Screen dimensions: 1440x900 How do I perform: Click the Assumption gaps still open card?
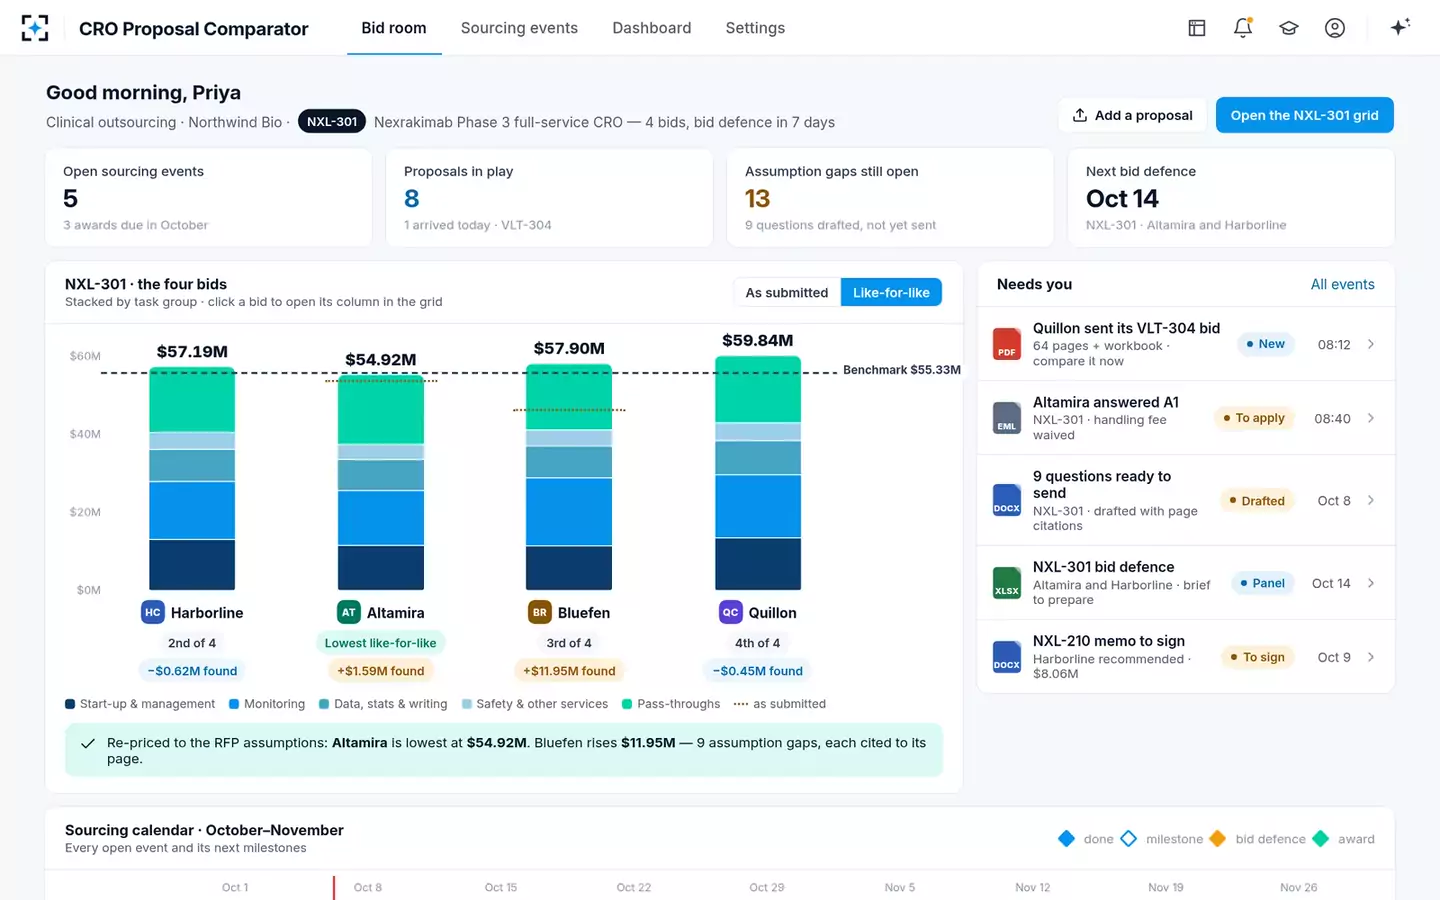click(x=890, y=198)
